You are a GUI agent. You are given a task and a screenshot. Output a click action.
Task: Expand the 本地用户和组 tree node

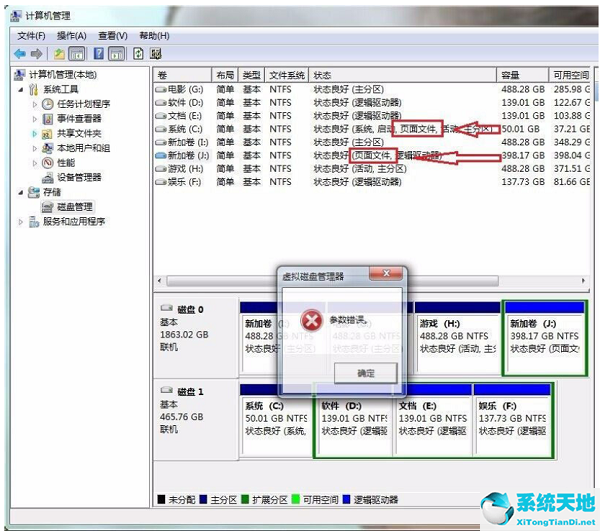point(35,148)
